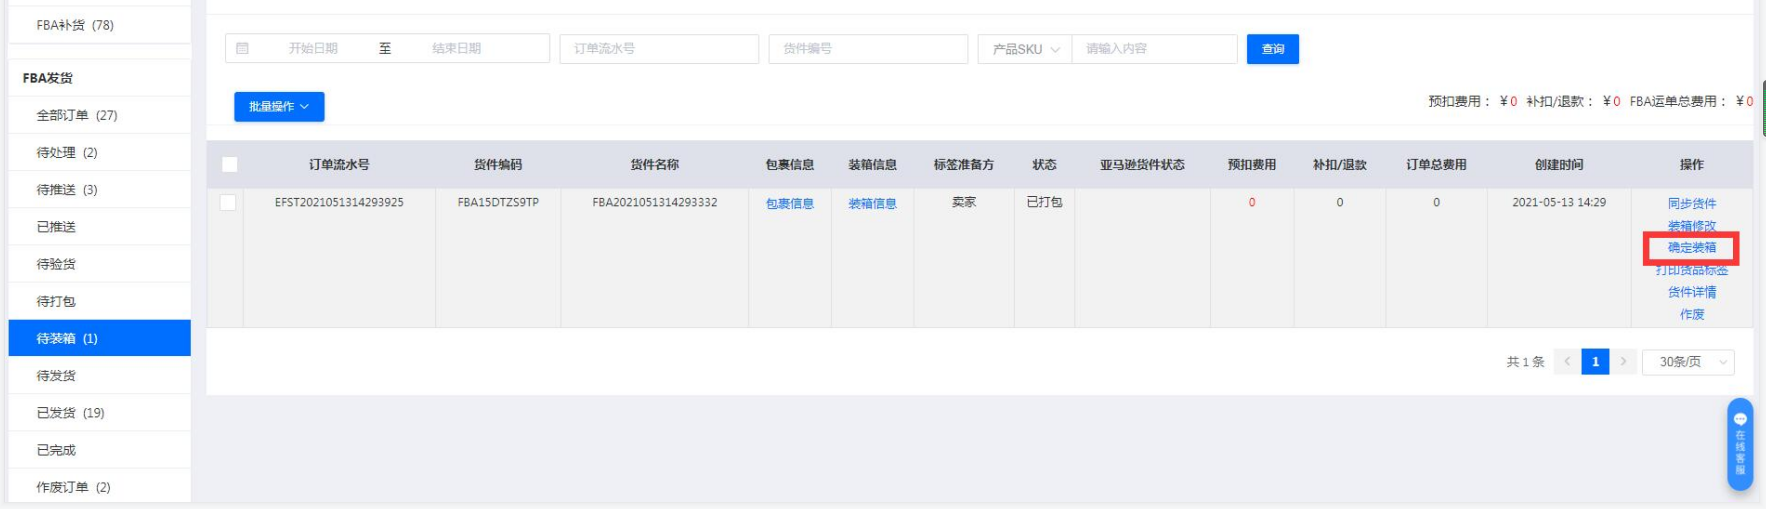The height and width of the screenshot is (509, 1766).
Task: Click the calendar icon in the date range field
Action: tap(242, 48)
